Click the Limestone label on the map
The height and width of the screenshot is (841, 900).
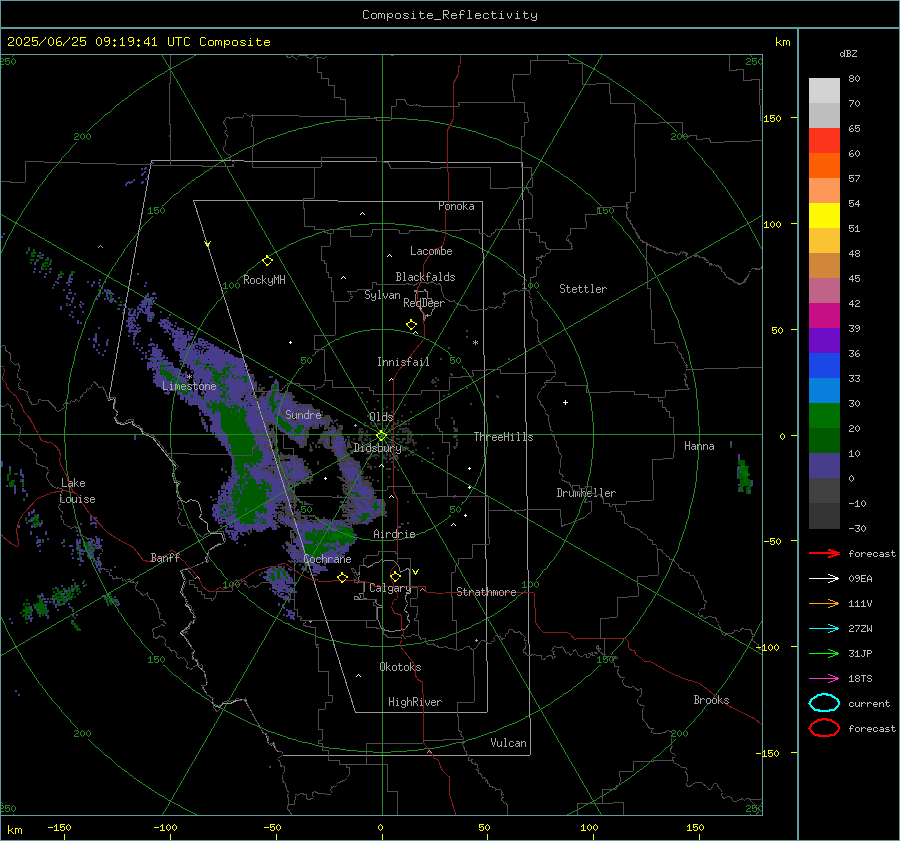[189, 386]
